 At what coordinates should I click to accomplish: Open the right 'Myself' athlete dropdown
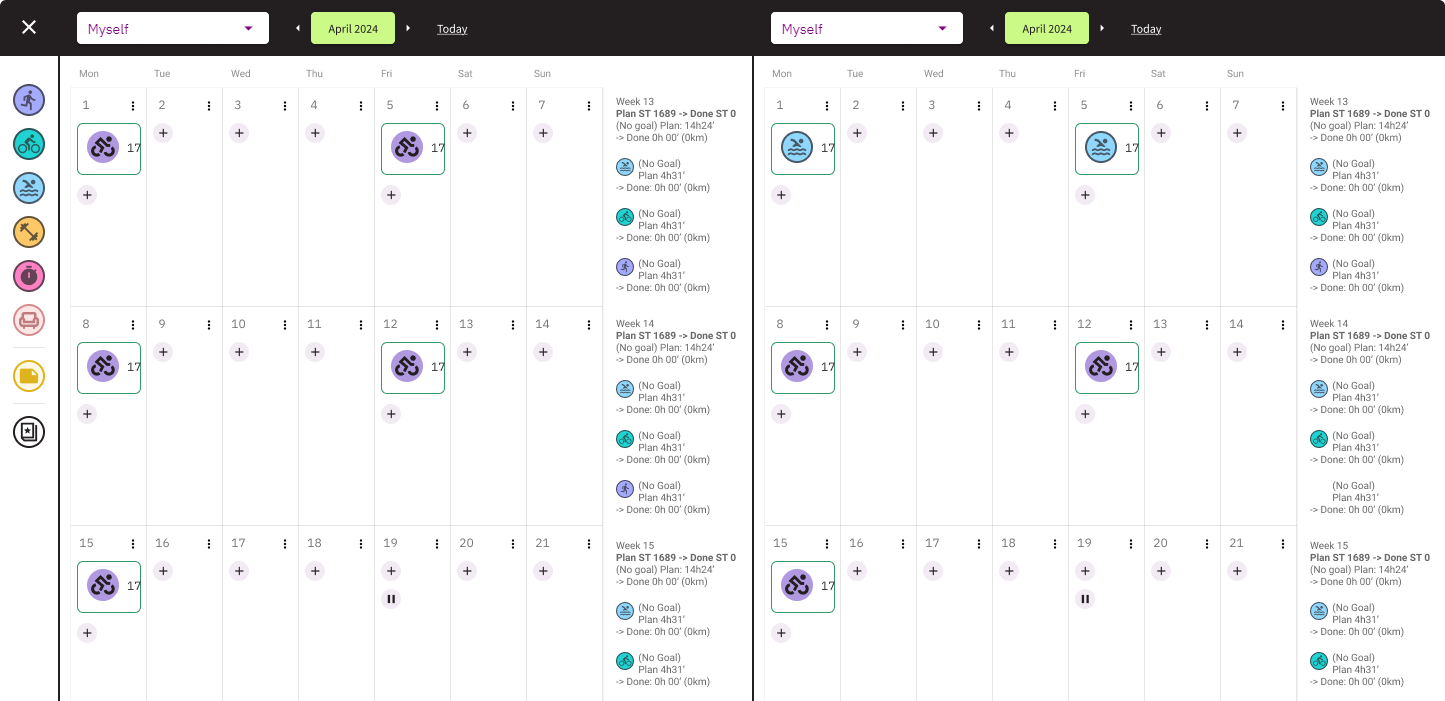pos(866,28)
